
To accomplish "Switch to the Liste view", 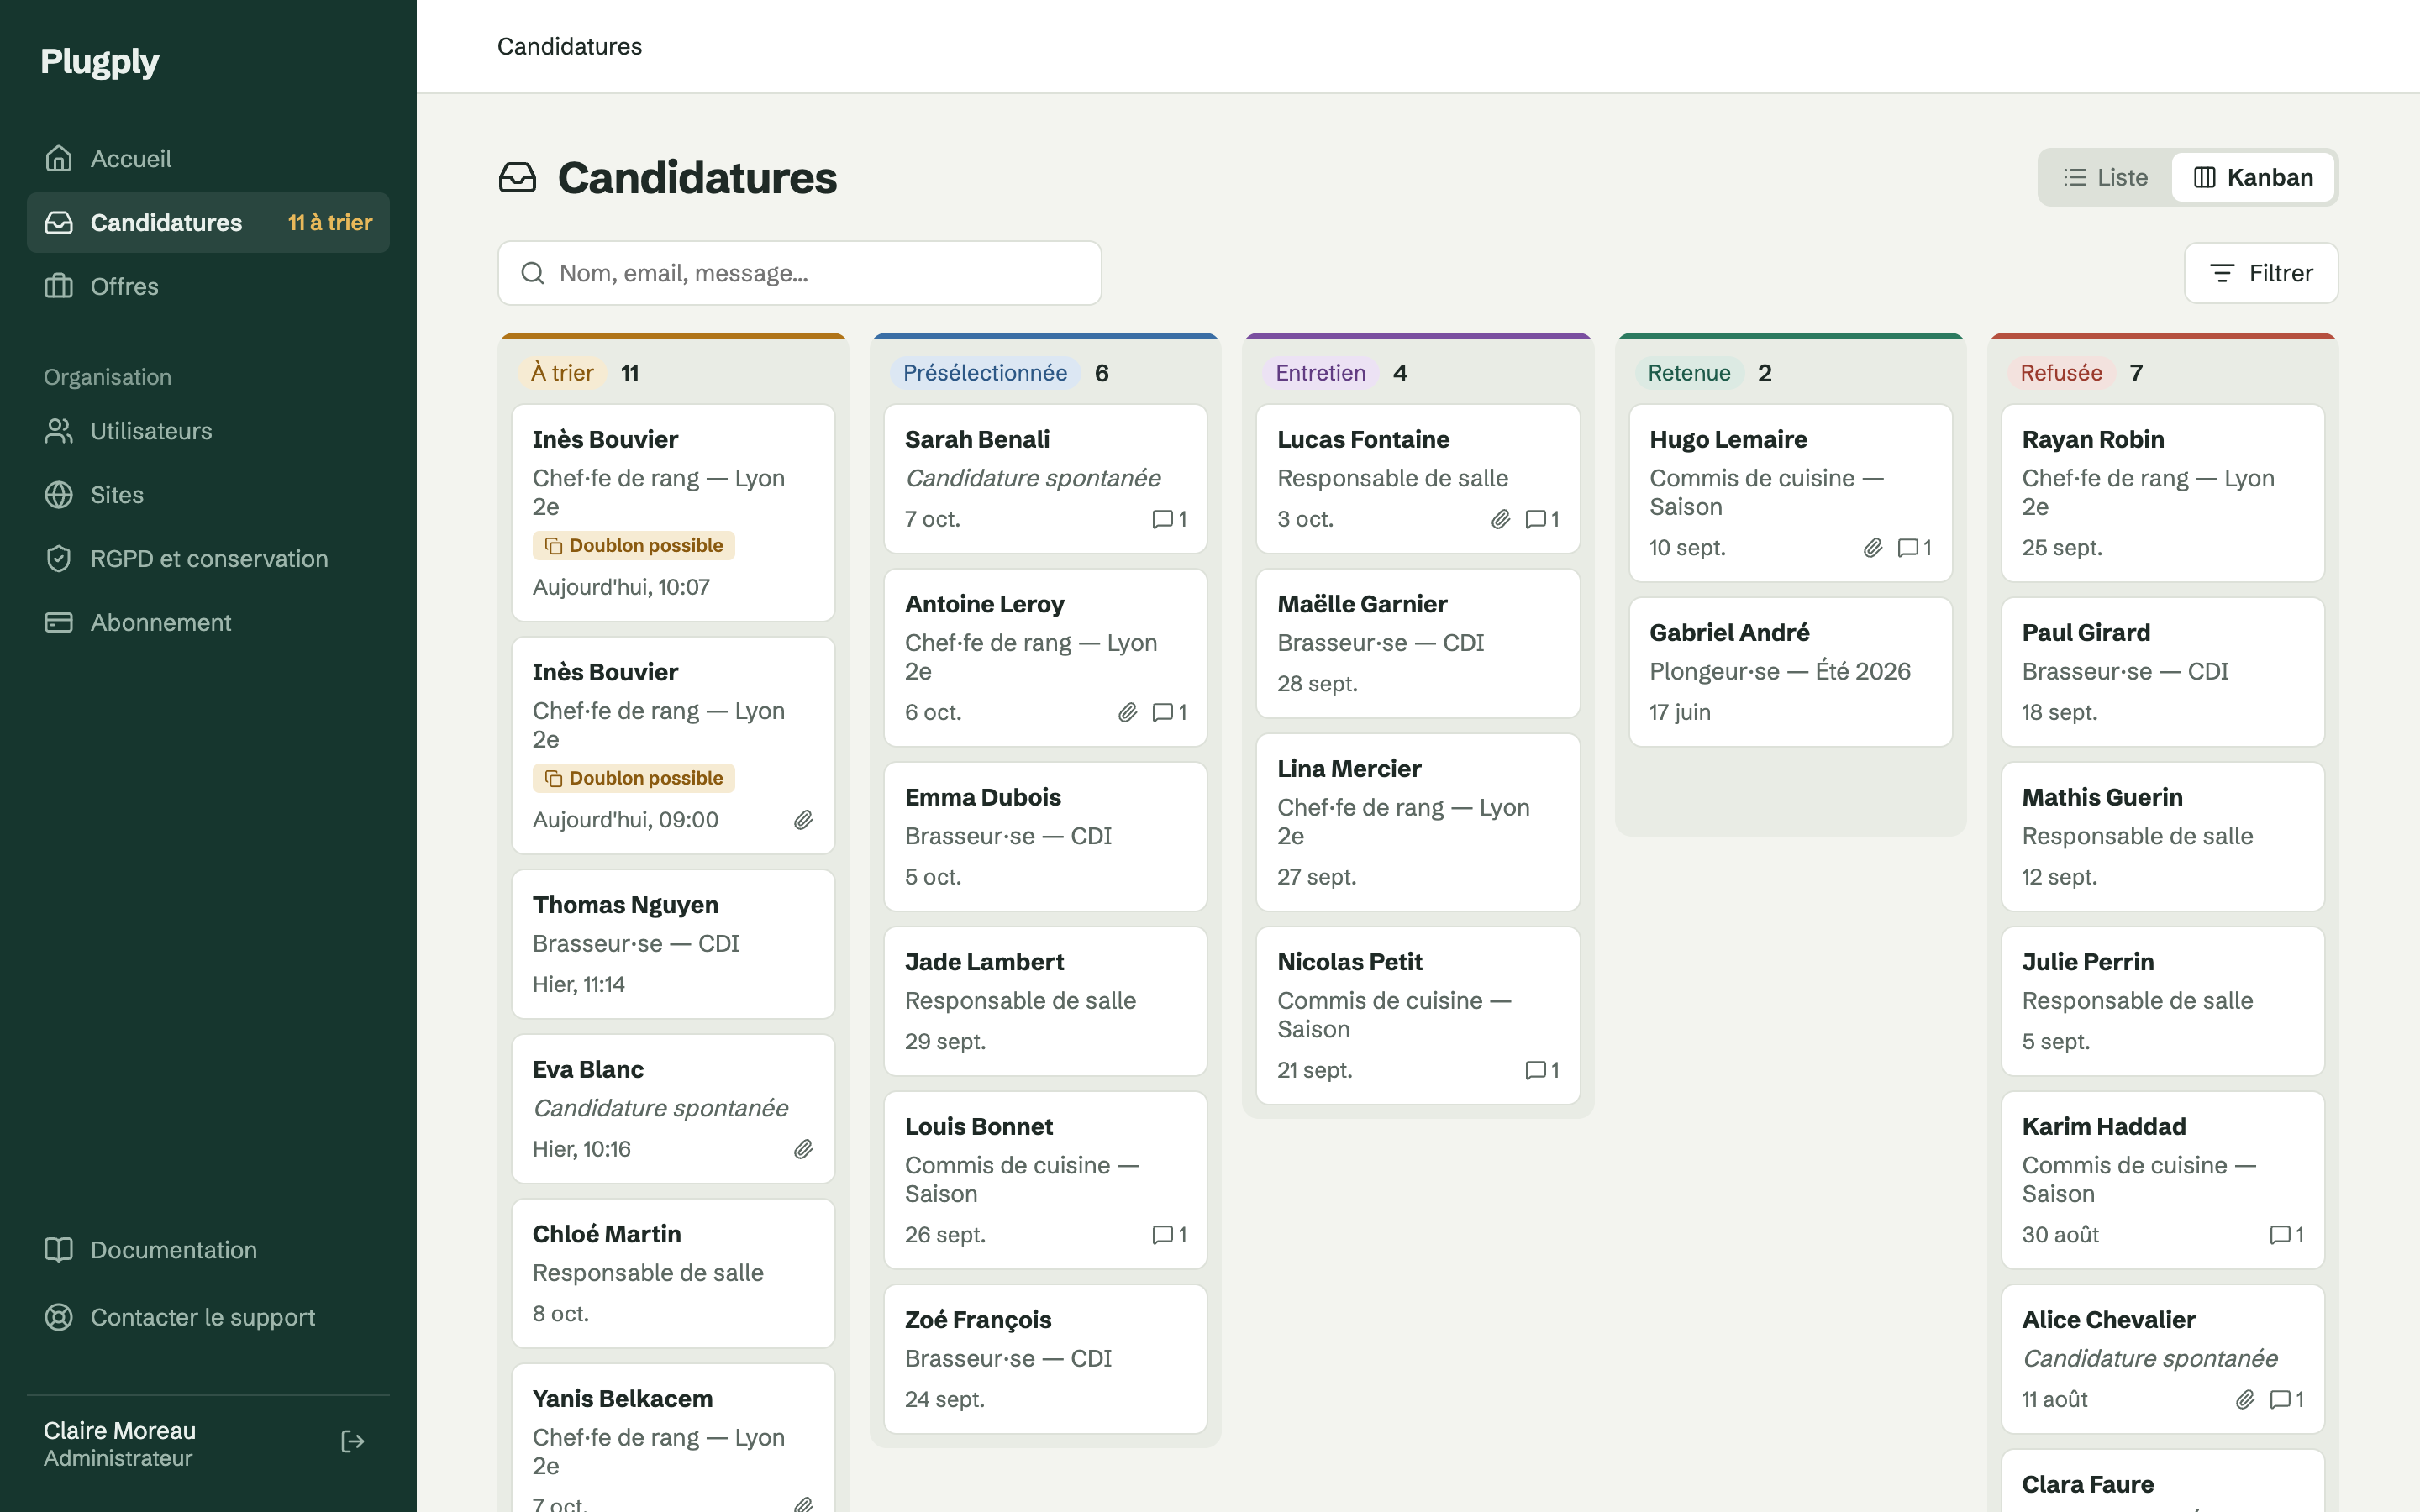I will [x=2106, y=177].
